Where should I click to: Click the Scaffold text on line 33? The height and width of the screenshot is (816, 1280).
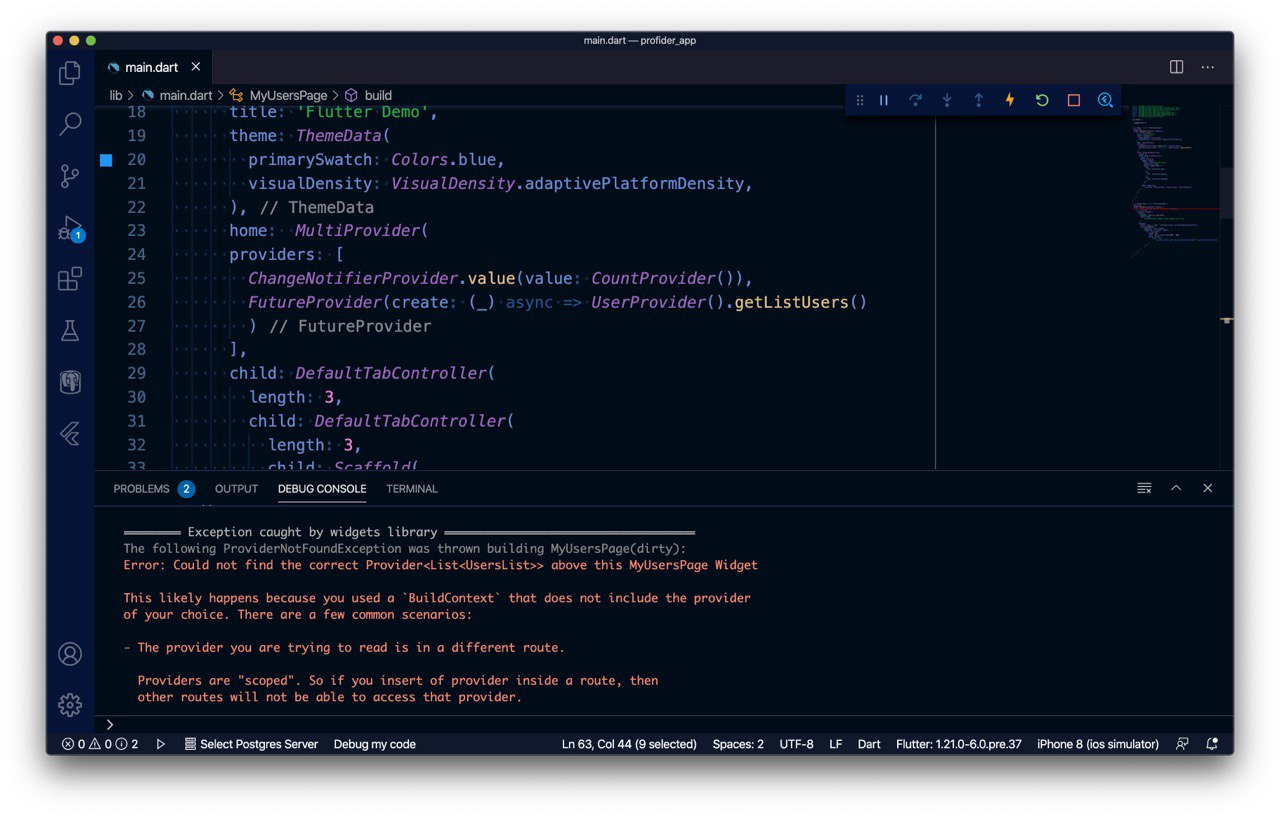pyautogui.click(x=370, y=466)
